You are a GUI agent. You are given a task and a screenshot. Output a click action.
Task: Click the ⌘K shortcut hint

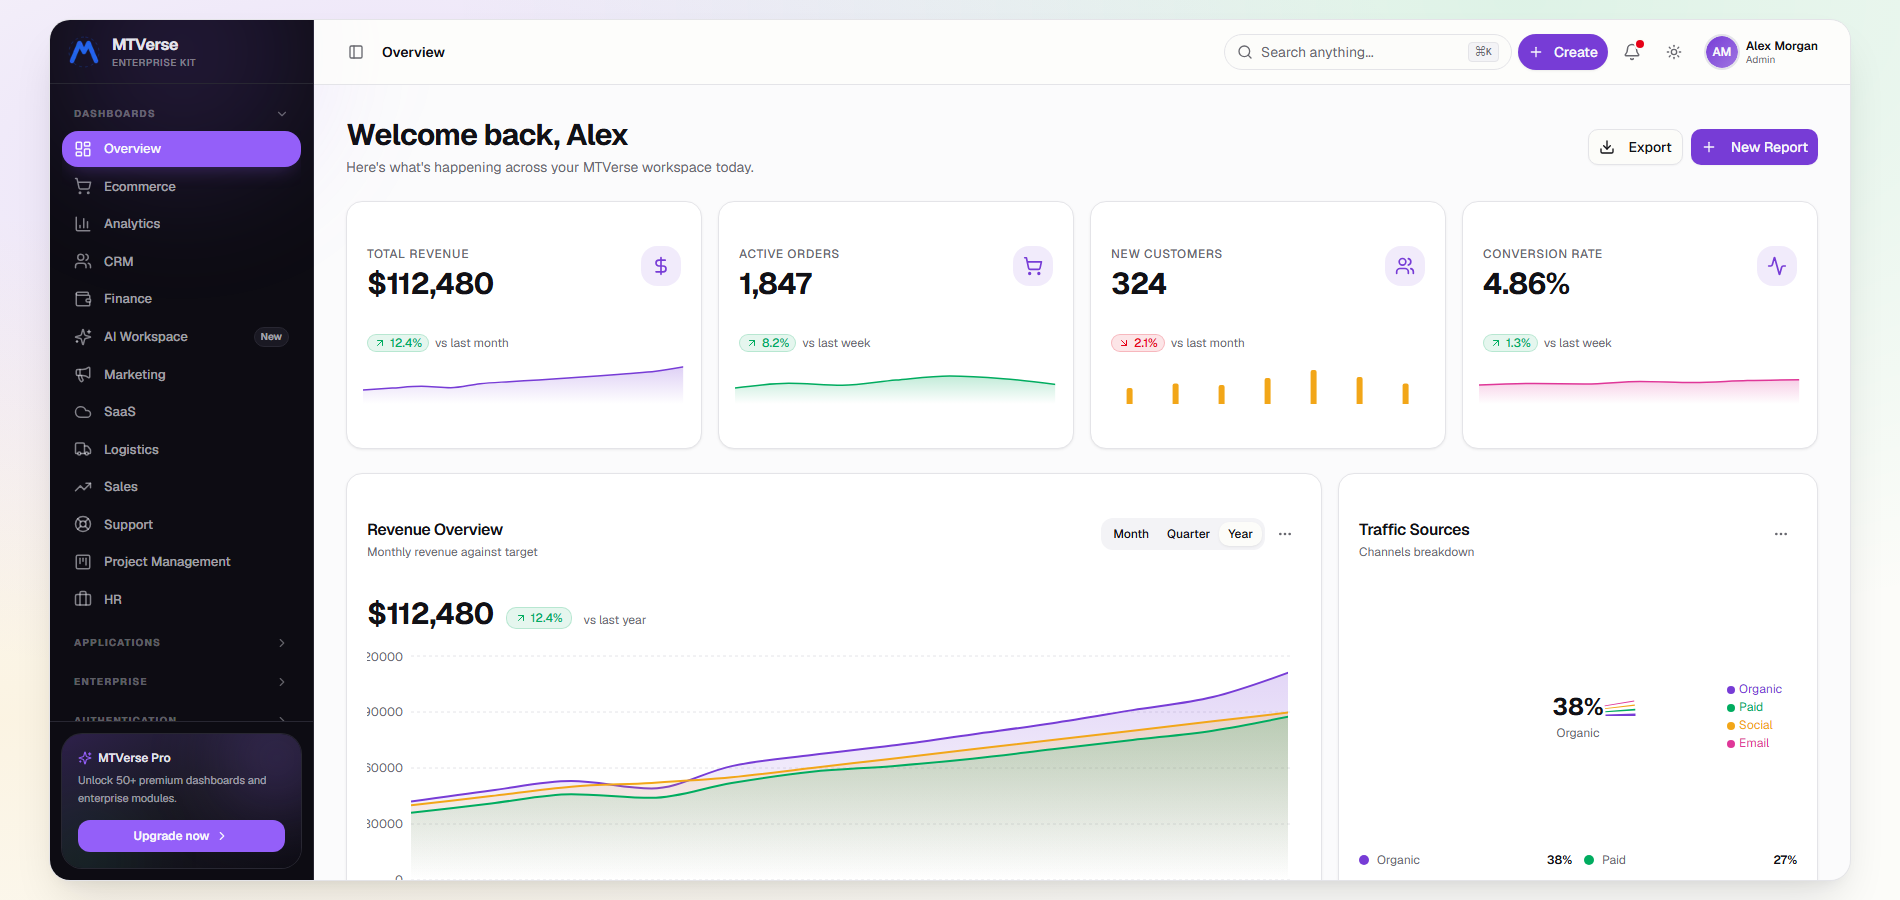point(1483,52)
